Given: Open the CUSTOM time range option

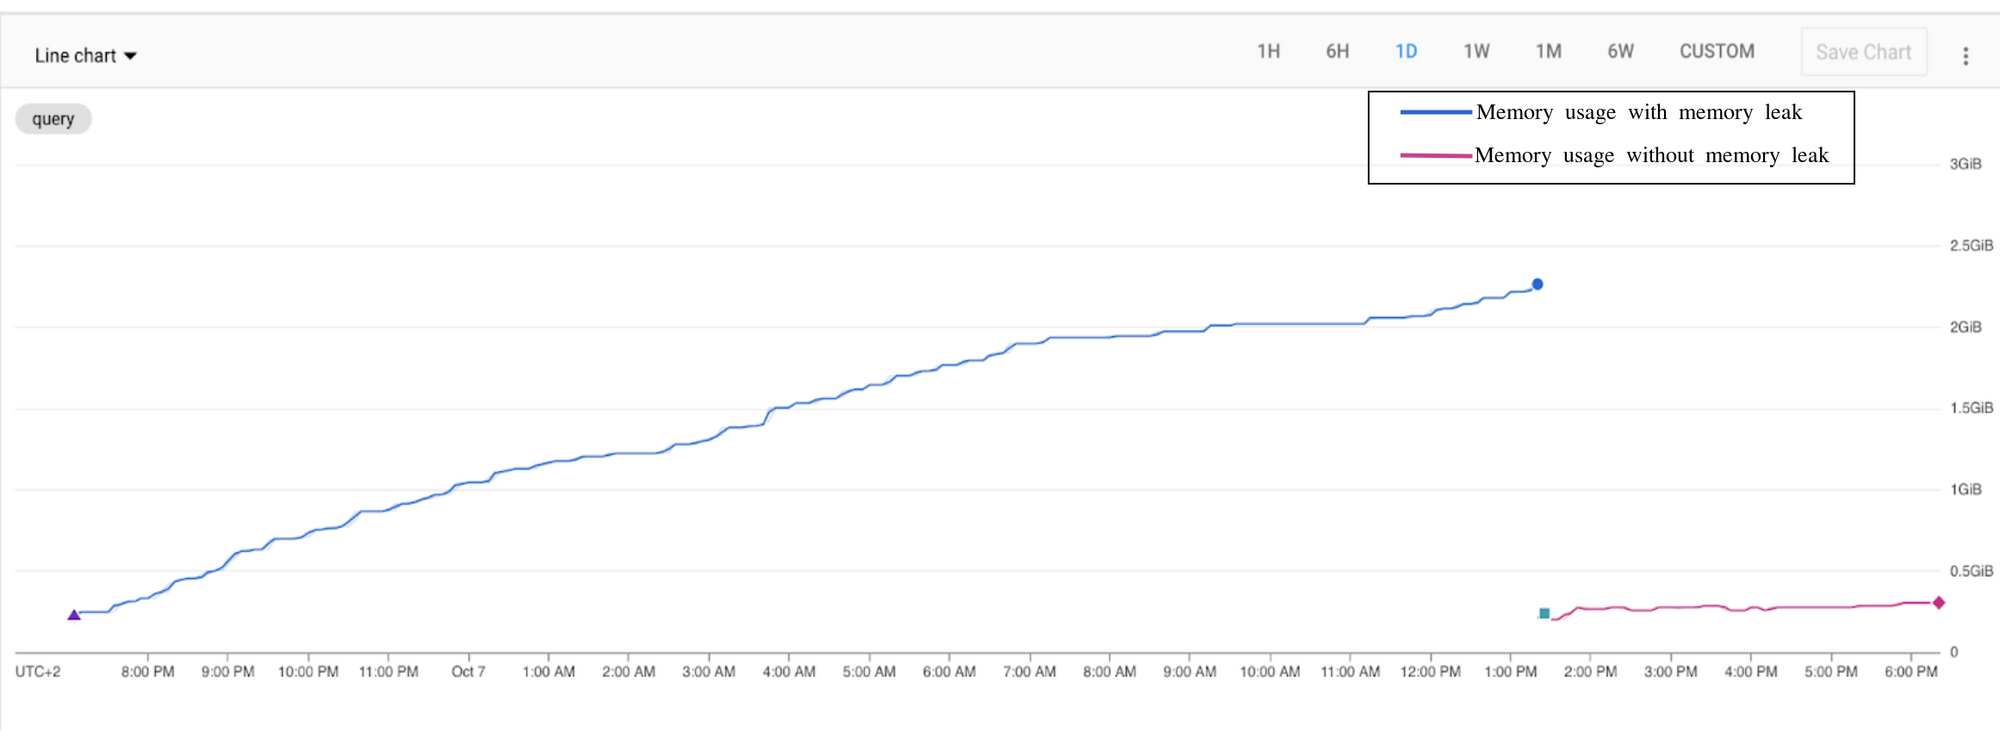Looking at the screenshot, I should coord(1716,52).
